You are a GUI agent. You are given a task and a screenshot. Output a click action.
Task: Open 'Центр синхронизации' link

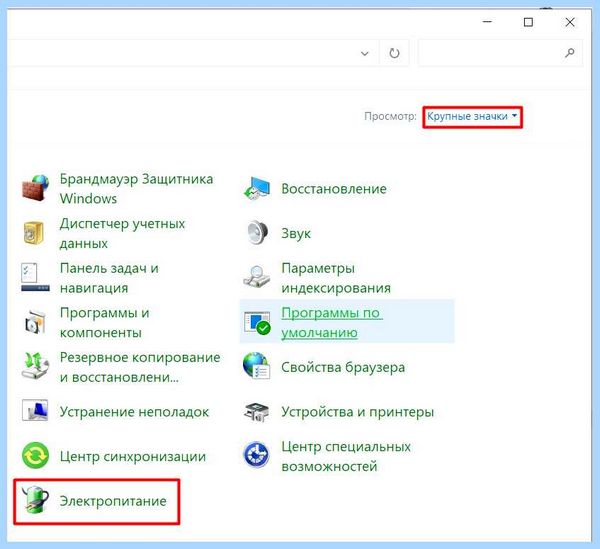pyautogui.click(x=133, y=456)
